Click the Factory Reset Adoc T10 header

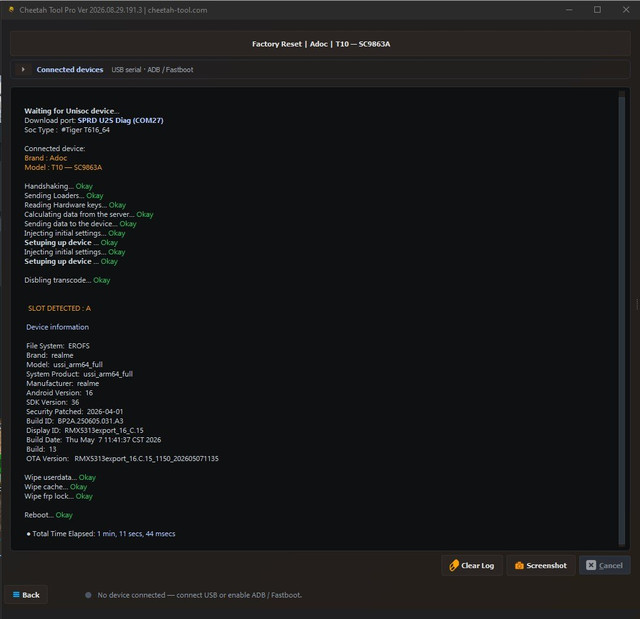321,44
